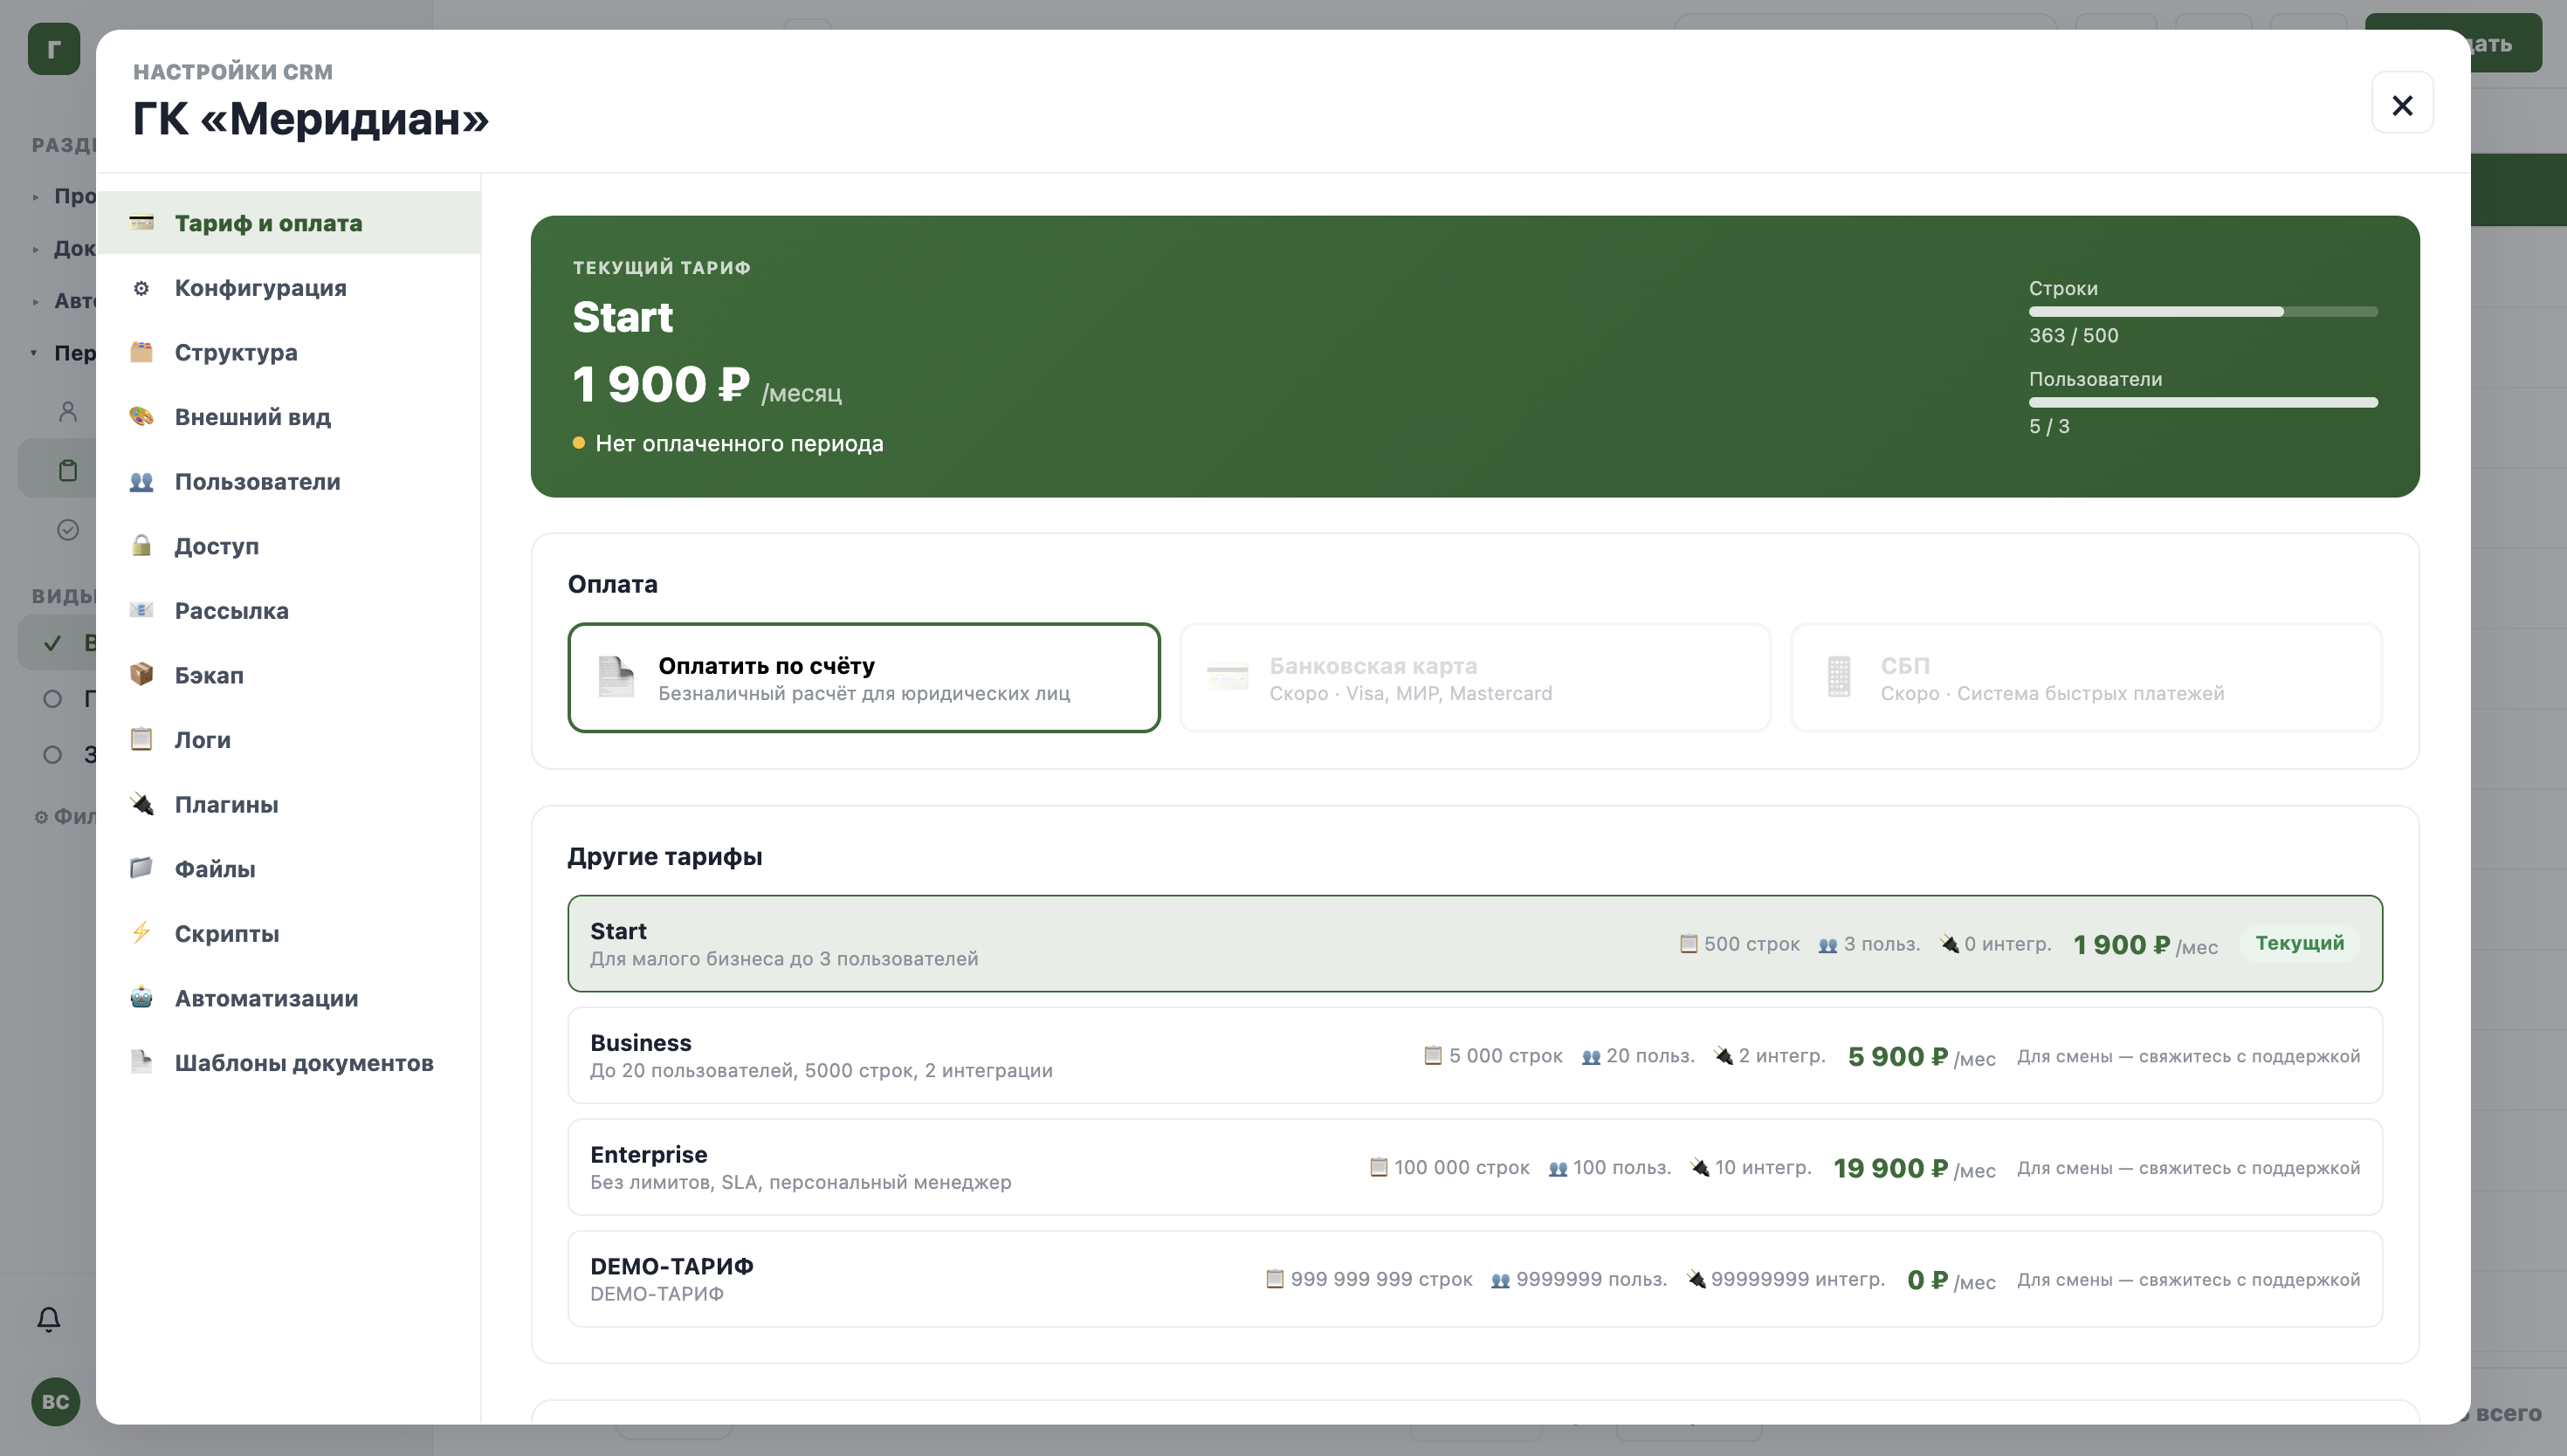Click the robot icon beside Автоматизации

pos(141,998)
